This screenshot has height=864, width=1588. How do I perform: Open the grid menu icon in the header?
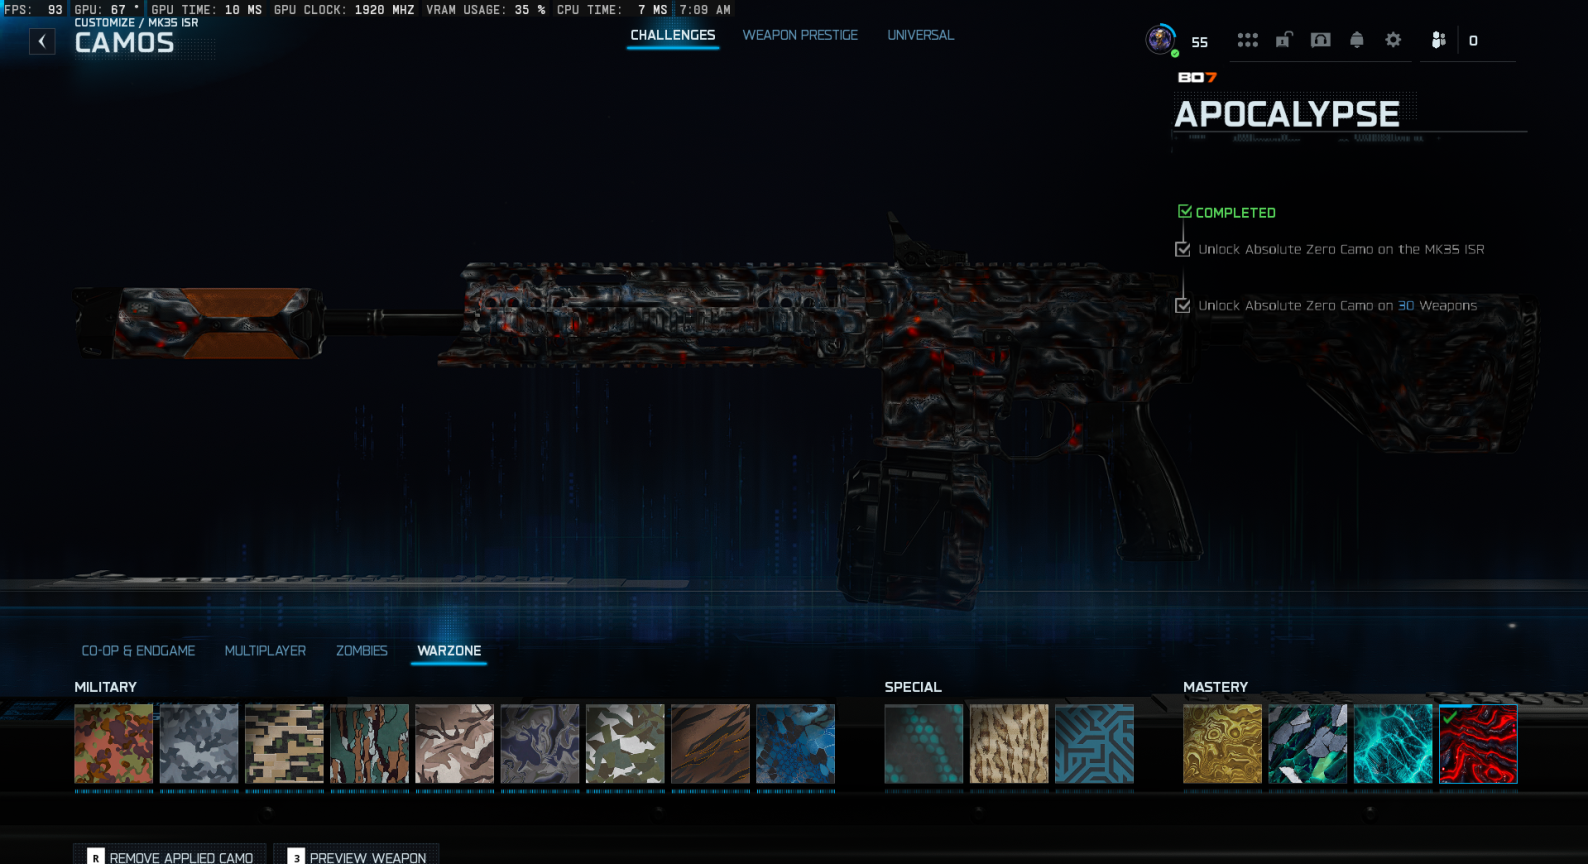coord(1247,40)
